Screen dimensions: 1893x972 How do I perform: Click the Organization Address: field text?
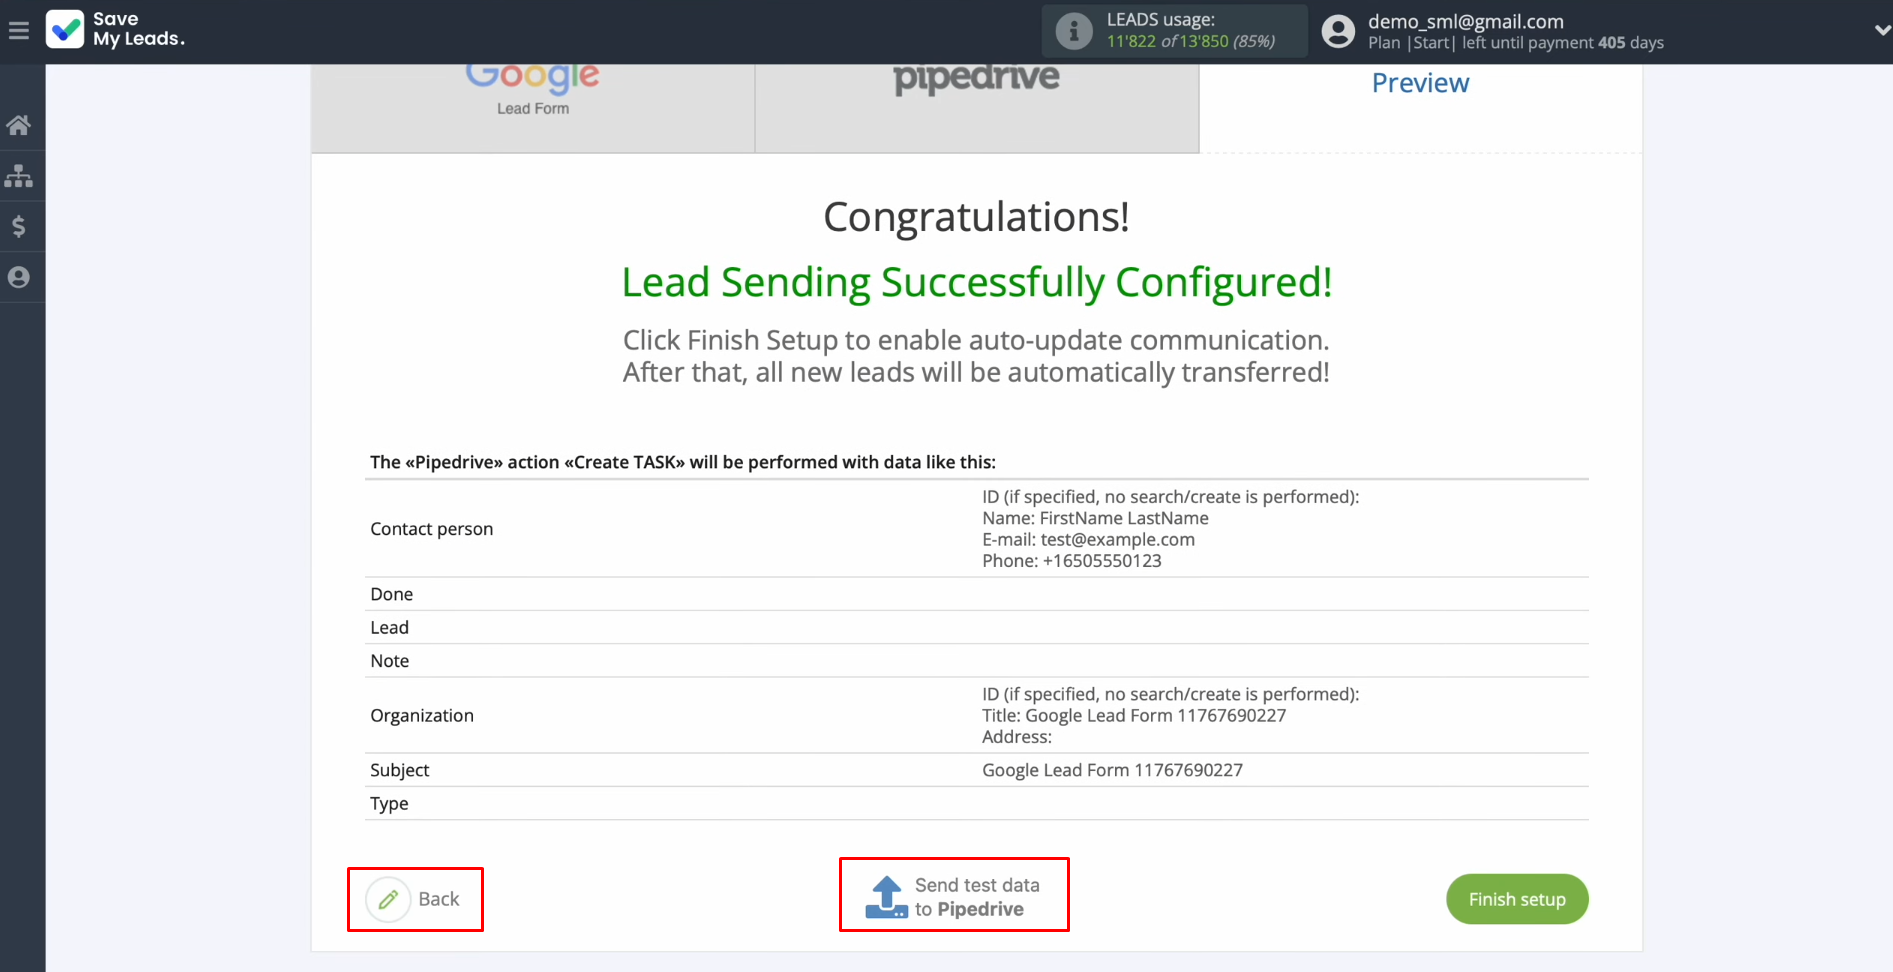[x=1017, y=737]
